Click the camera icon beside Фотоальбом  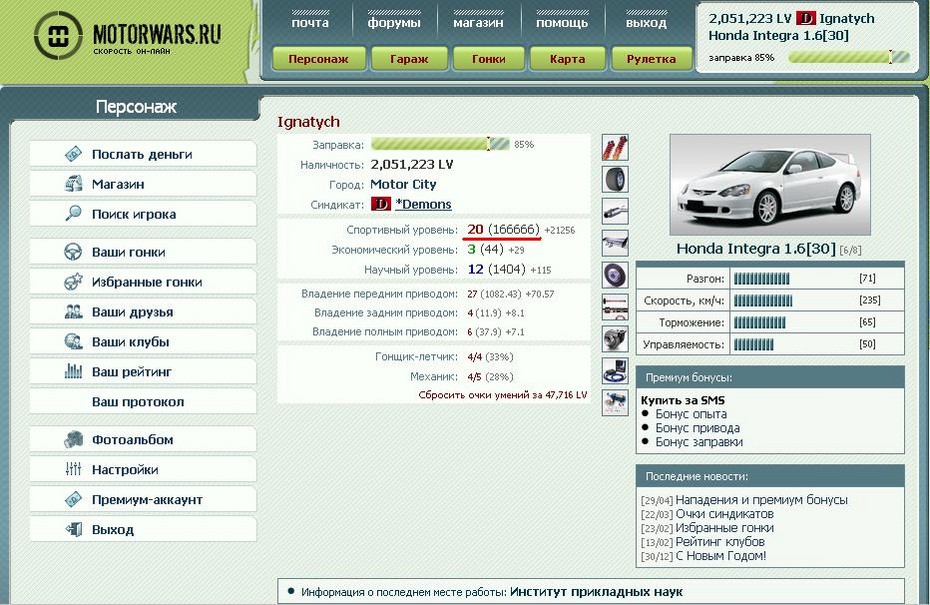[73, 440]
